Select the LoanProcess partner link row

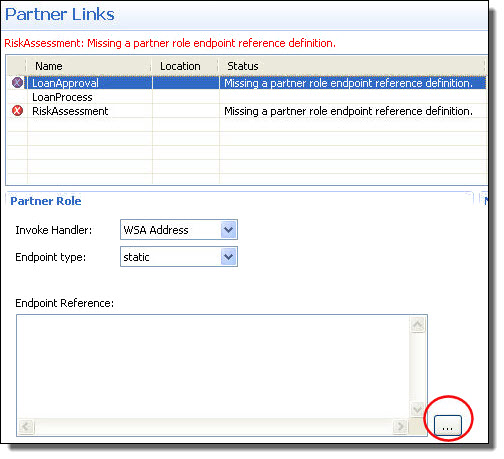pos(247,97)
